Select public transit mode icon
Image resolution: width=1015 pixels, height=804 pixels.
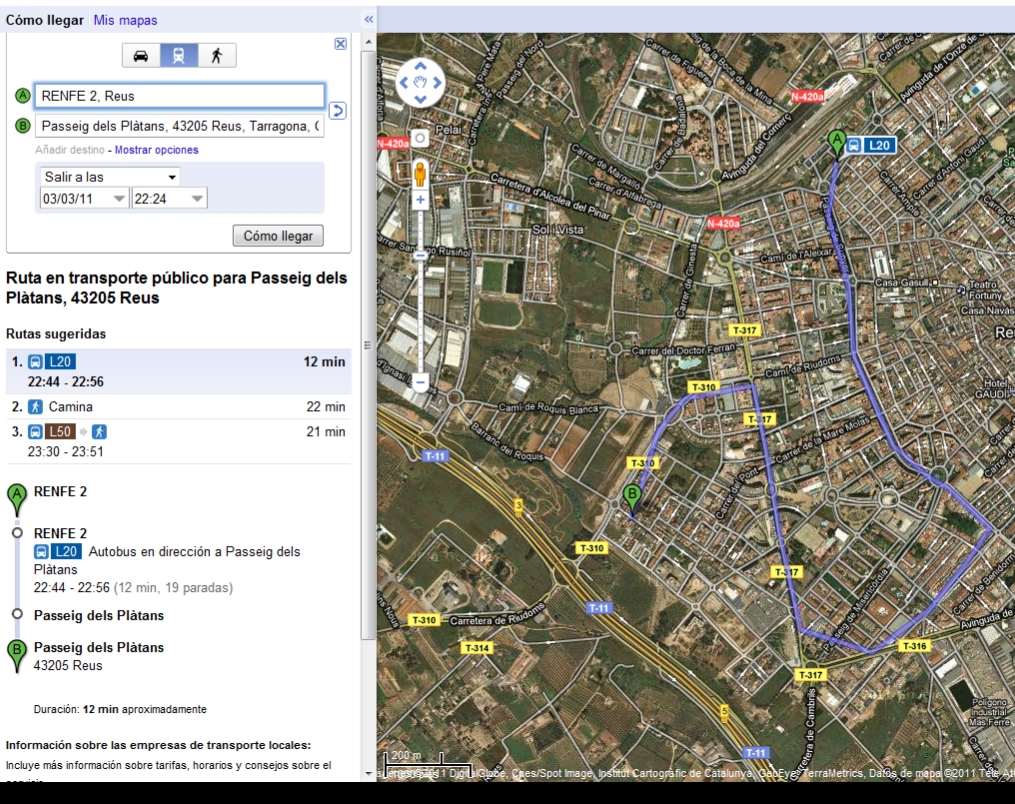point(179,56)
